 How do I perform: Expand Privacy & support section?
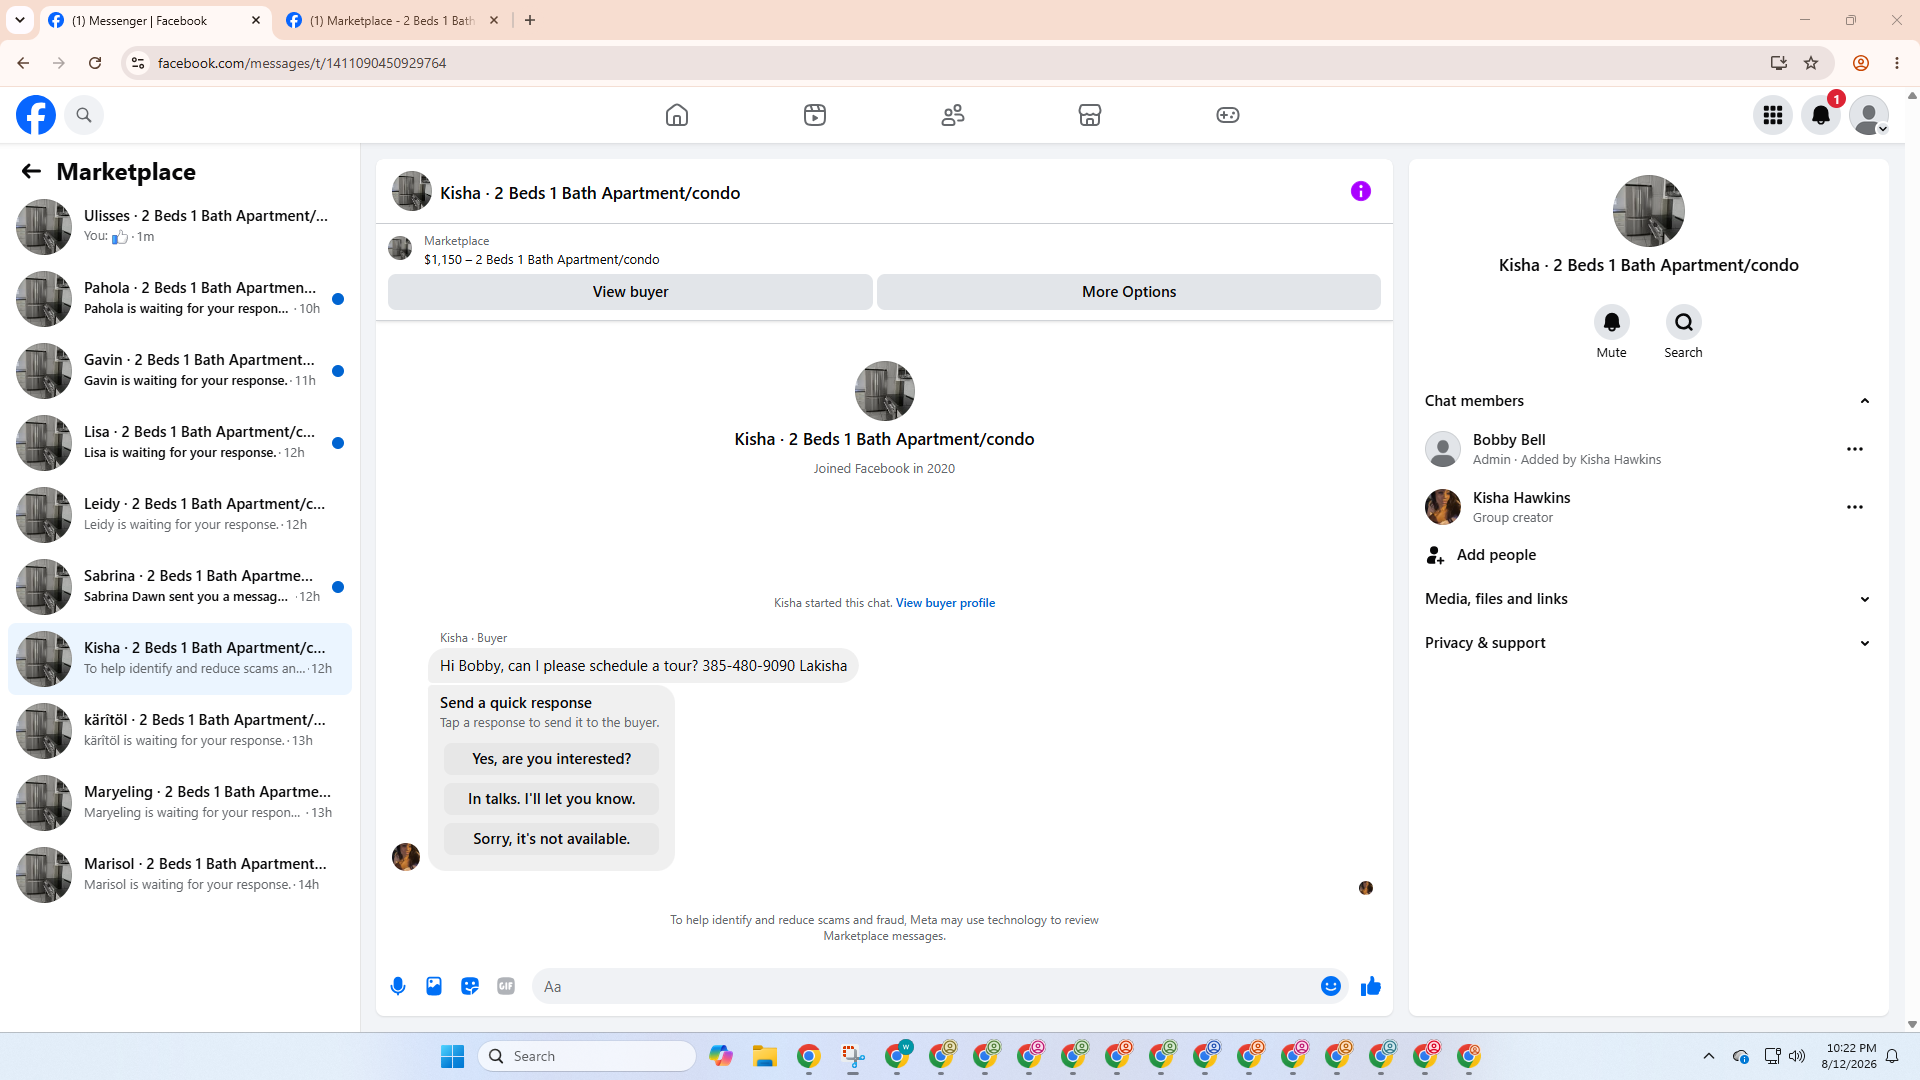pos(1647,643)
